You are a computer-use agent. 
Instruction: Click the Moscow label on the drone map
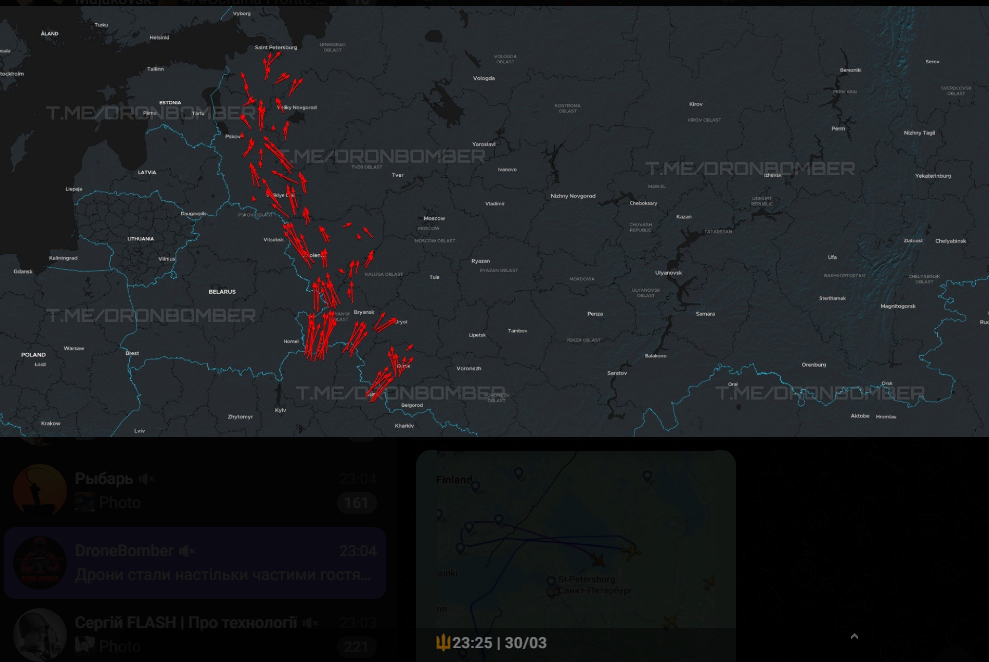pyautogui.click(x=434, y=218)
